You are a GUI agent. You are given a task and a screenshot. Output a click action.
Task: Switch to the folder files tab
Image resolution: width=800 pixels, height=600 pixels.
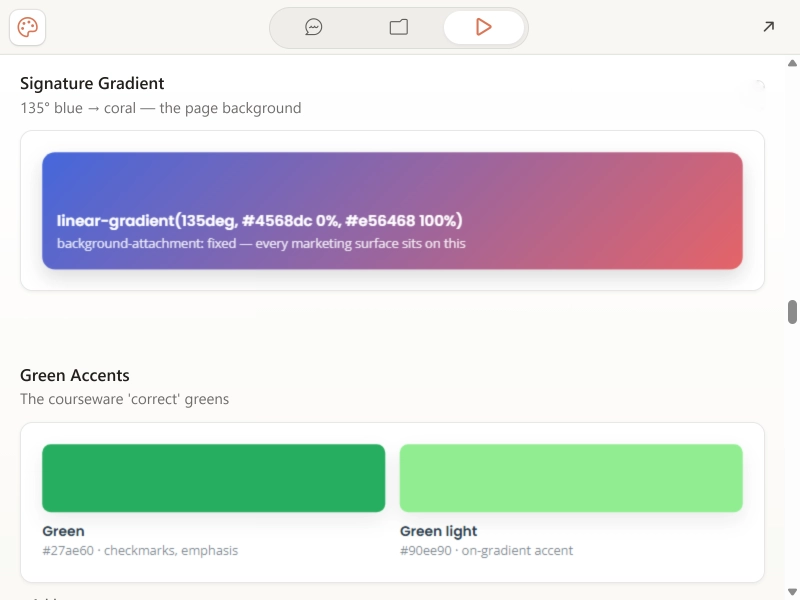[x=398, y=27]
